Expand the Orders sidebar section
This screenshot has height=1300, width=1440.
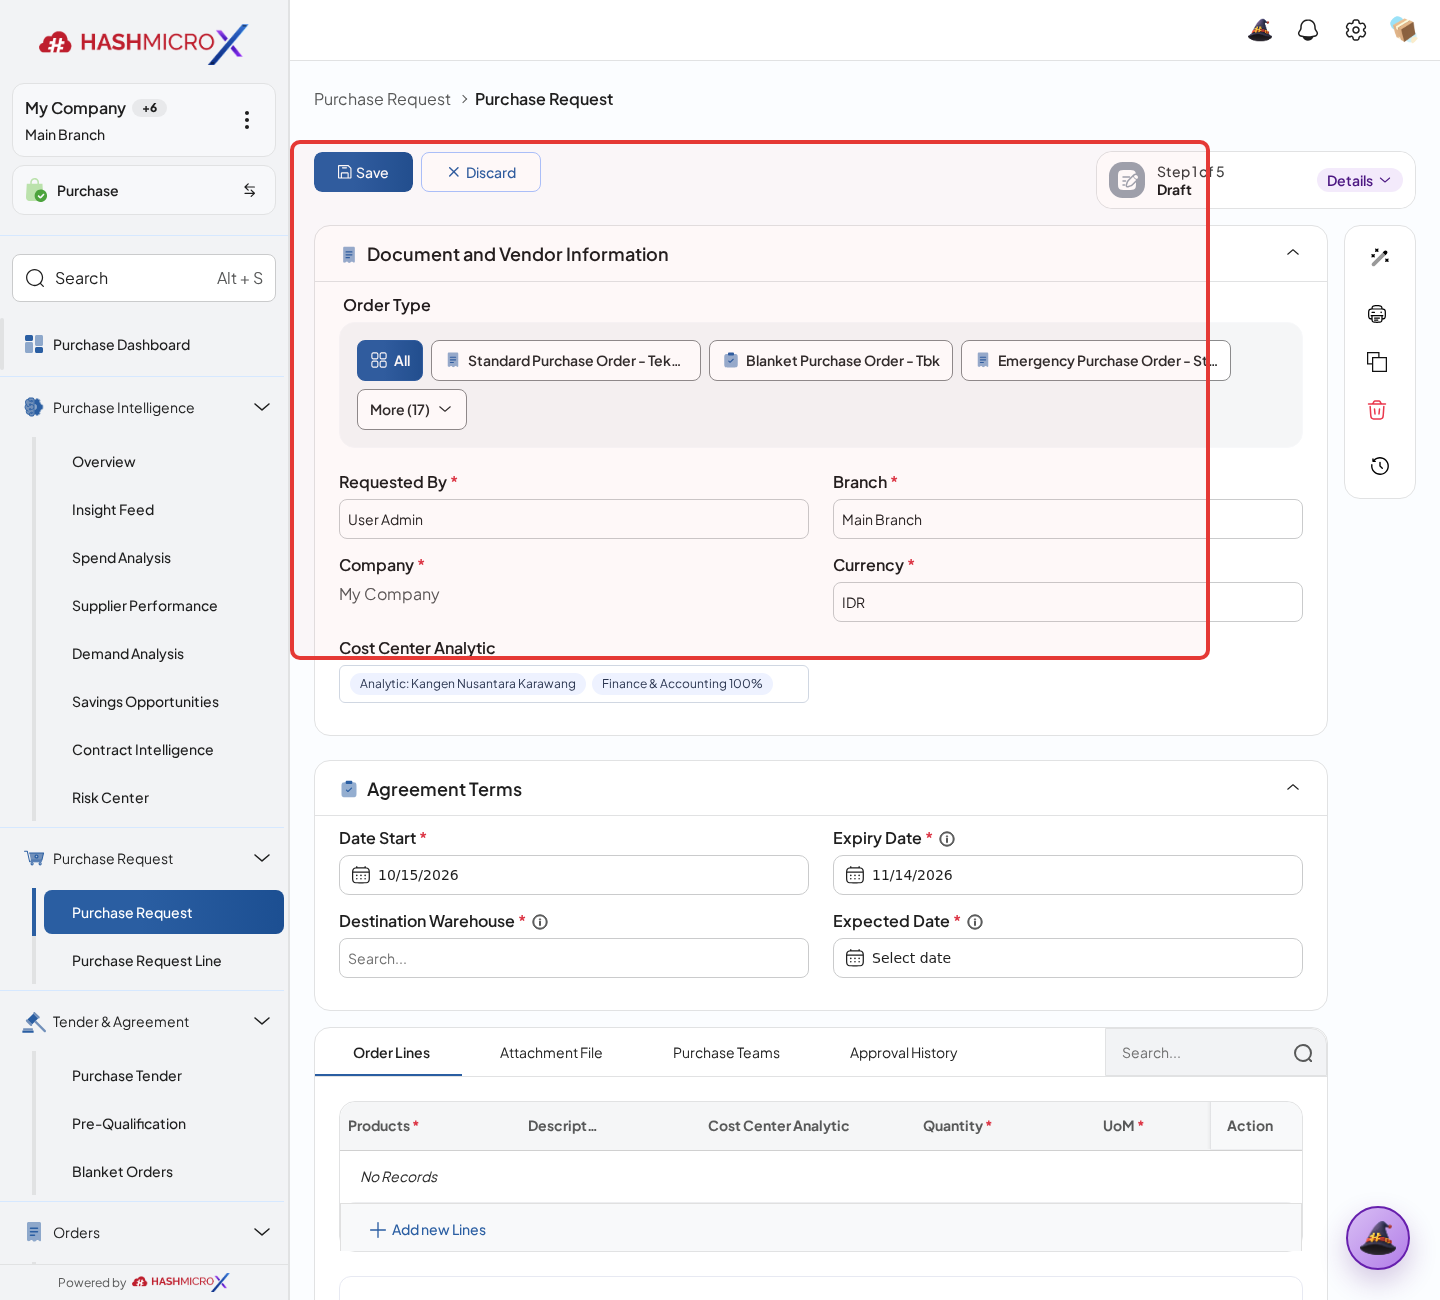point(262,1232)
